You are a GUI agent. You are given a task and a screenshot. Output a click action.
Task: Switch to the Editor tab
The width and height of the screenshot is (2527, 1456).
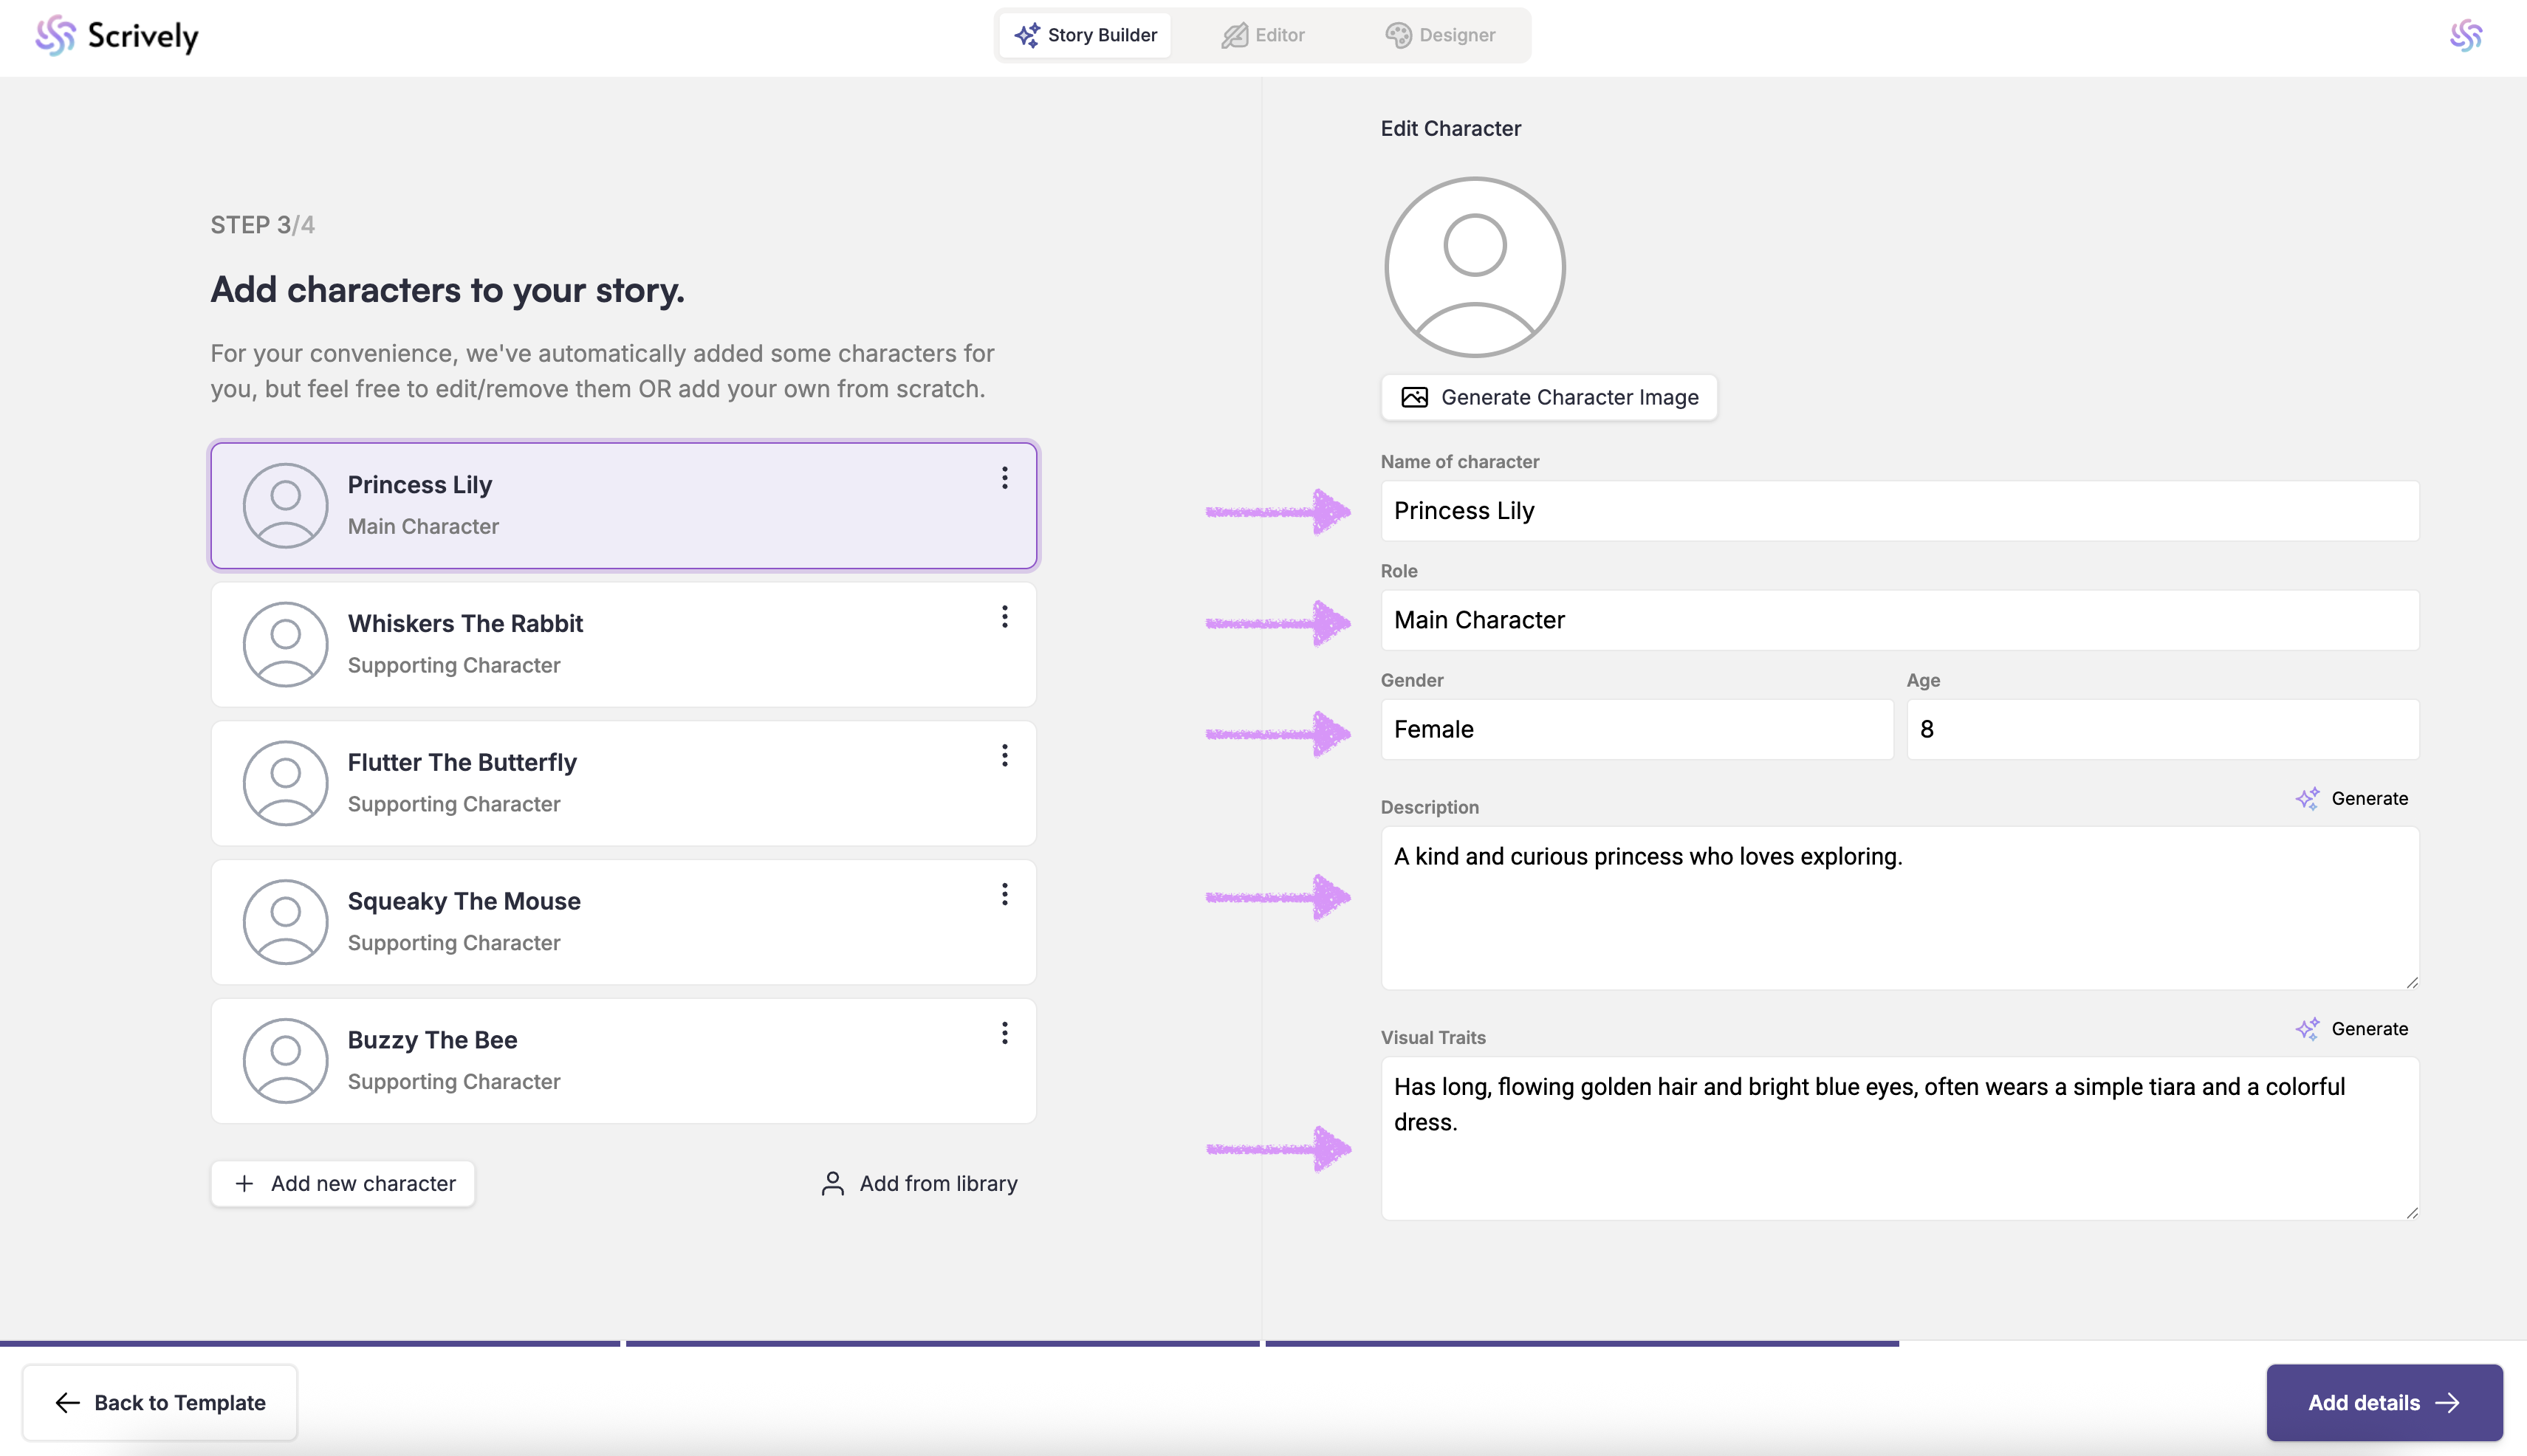click(x=1263, y=35)
